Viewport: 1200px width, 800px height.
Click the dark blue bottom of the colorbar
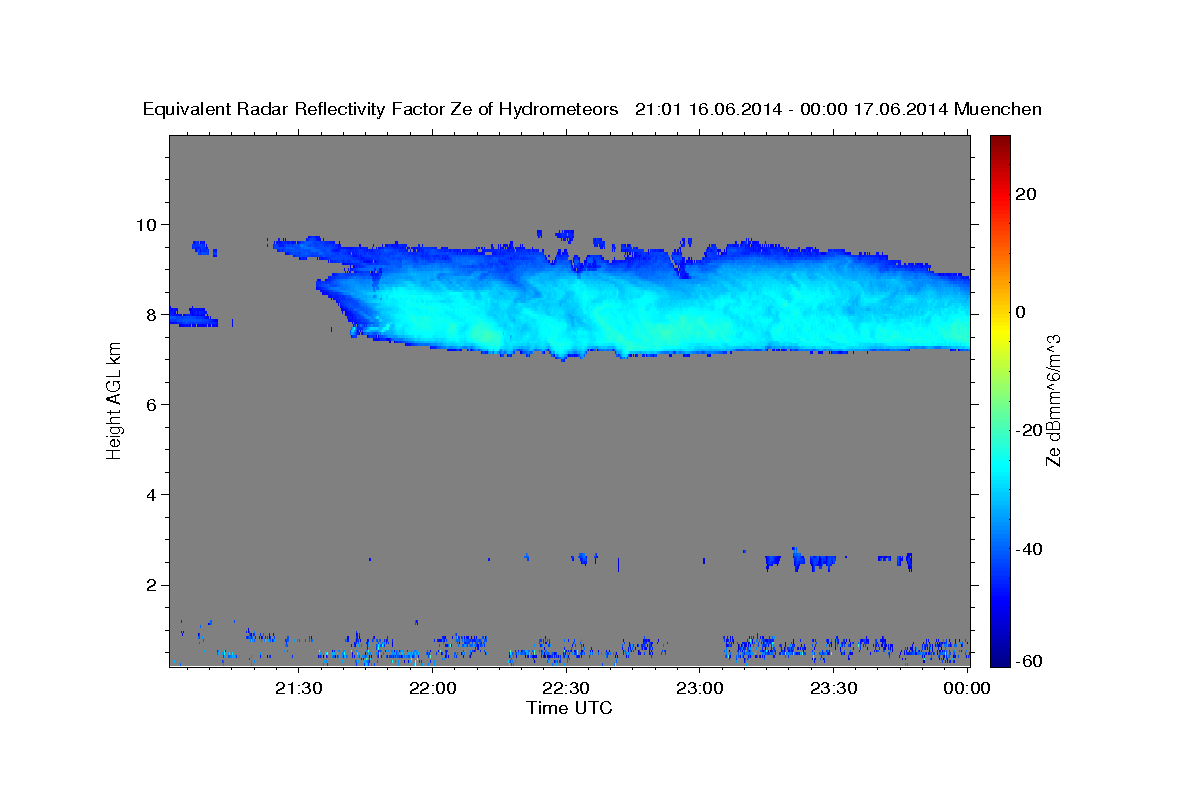(1000, 658)
